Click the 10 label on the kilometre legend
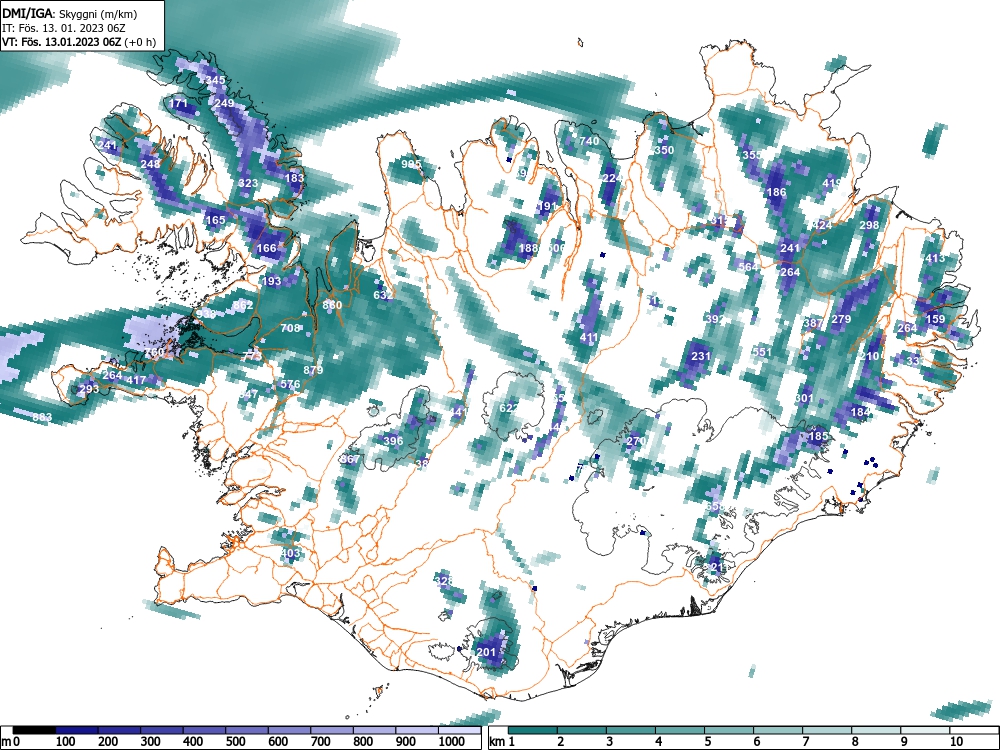The width and height of the screenshot is (1000, 750). [955, 742]
